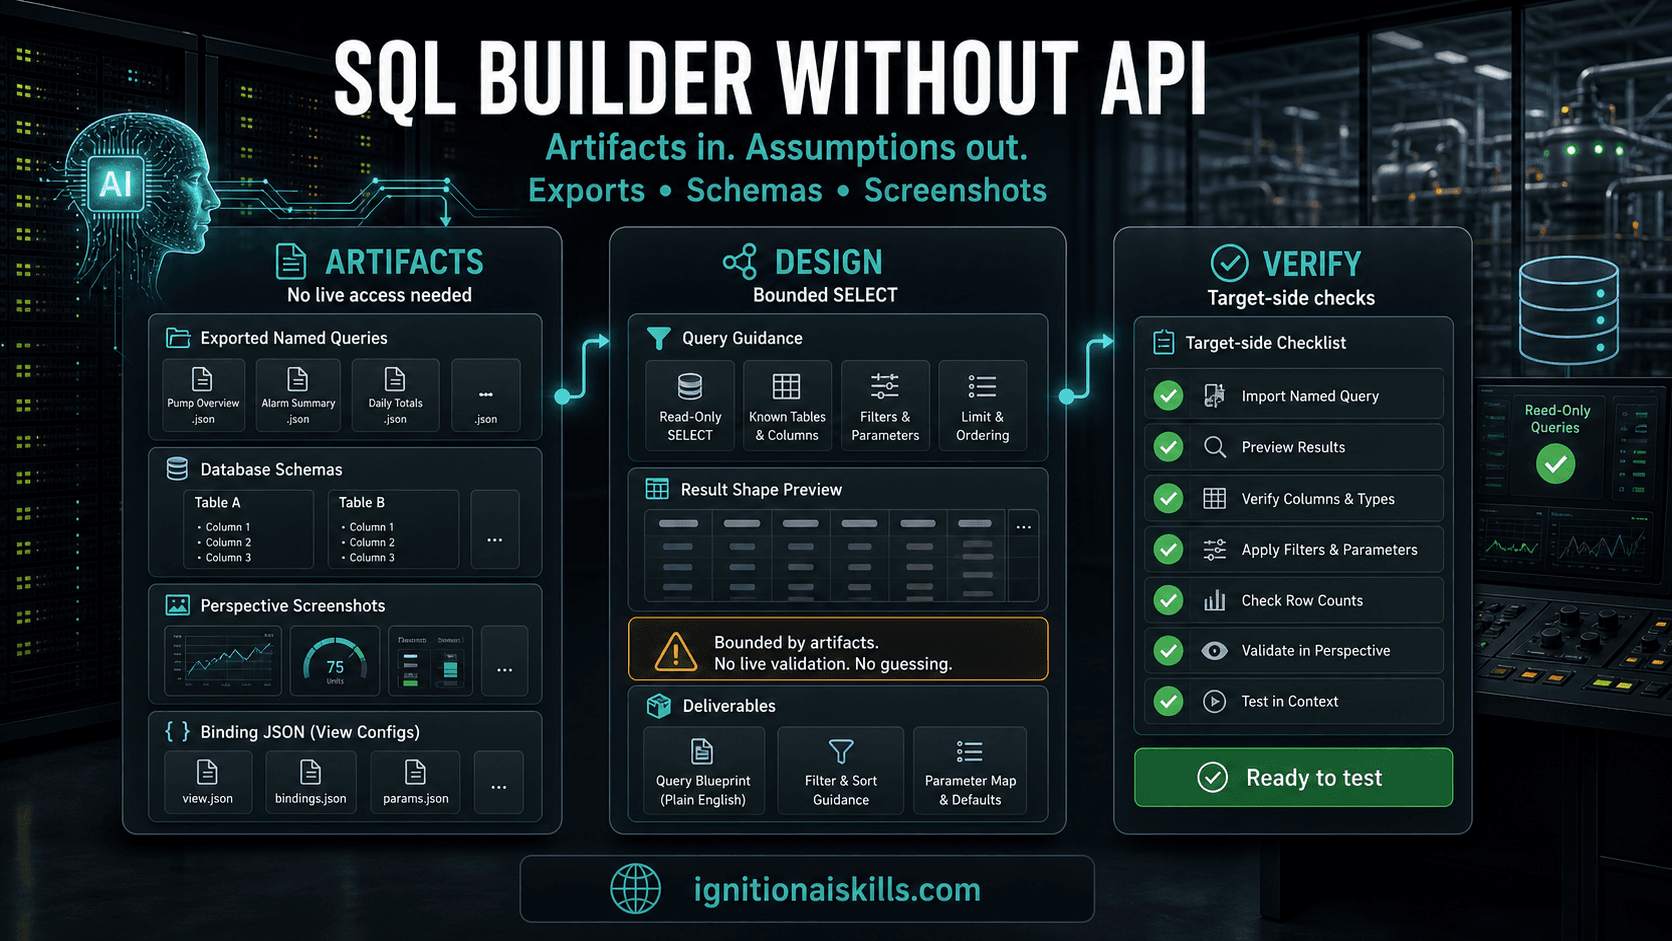This screenshot has width=1672, height=941.
Task: Toggle the Test in Context checkmark
Action: (x=1168, y=701)
